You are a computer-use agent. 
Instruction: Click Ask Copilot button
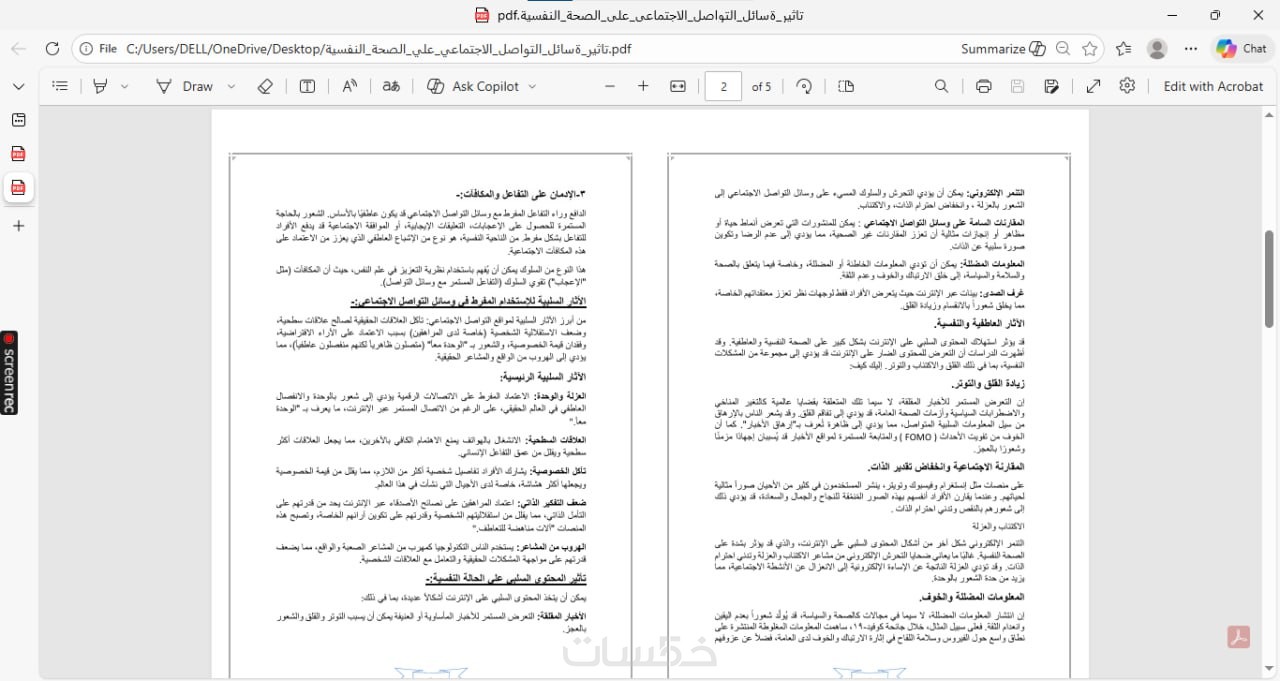pos(473,86)
